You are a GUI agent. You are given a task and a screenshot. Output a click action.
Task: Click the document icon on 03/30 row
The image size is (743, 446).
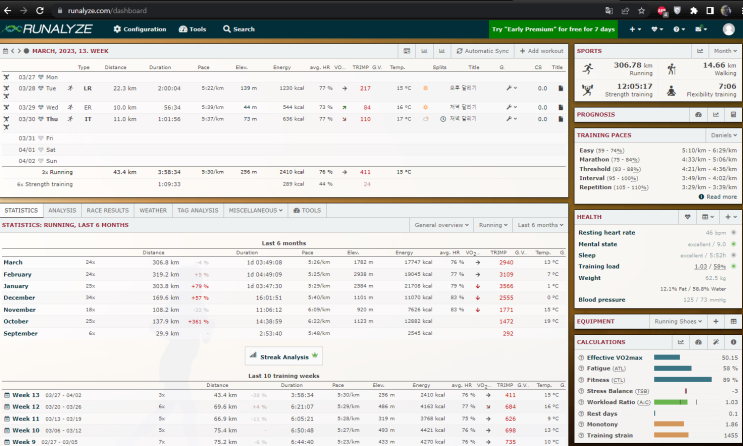561,119
